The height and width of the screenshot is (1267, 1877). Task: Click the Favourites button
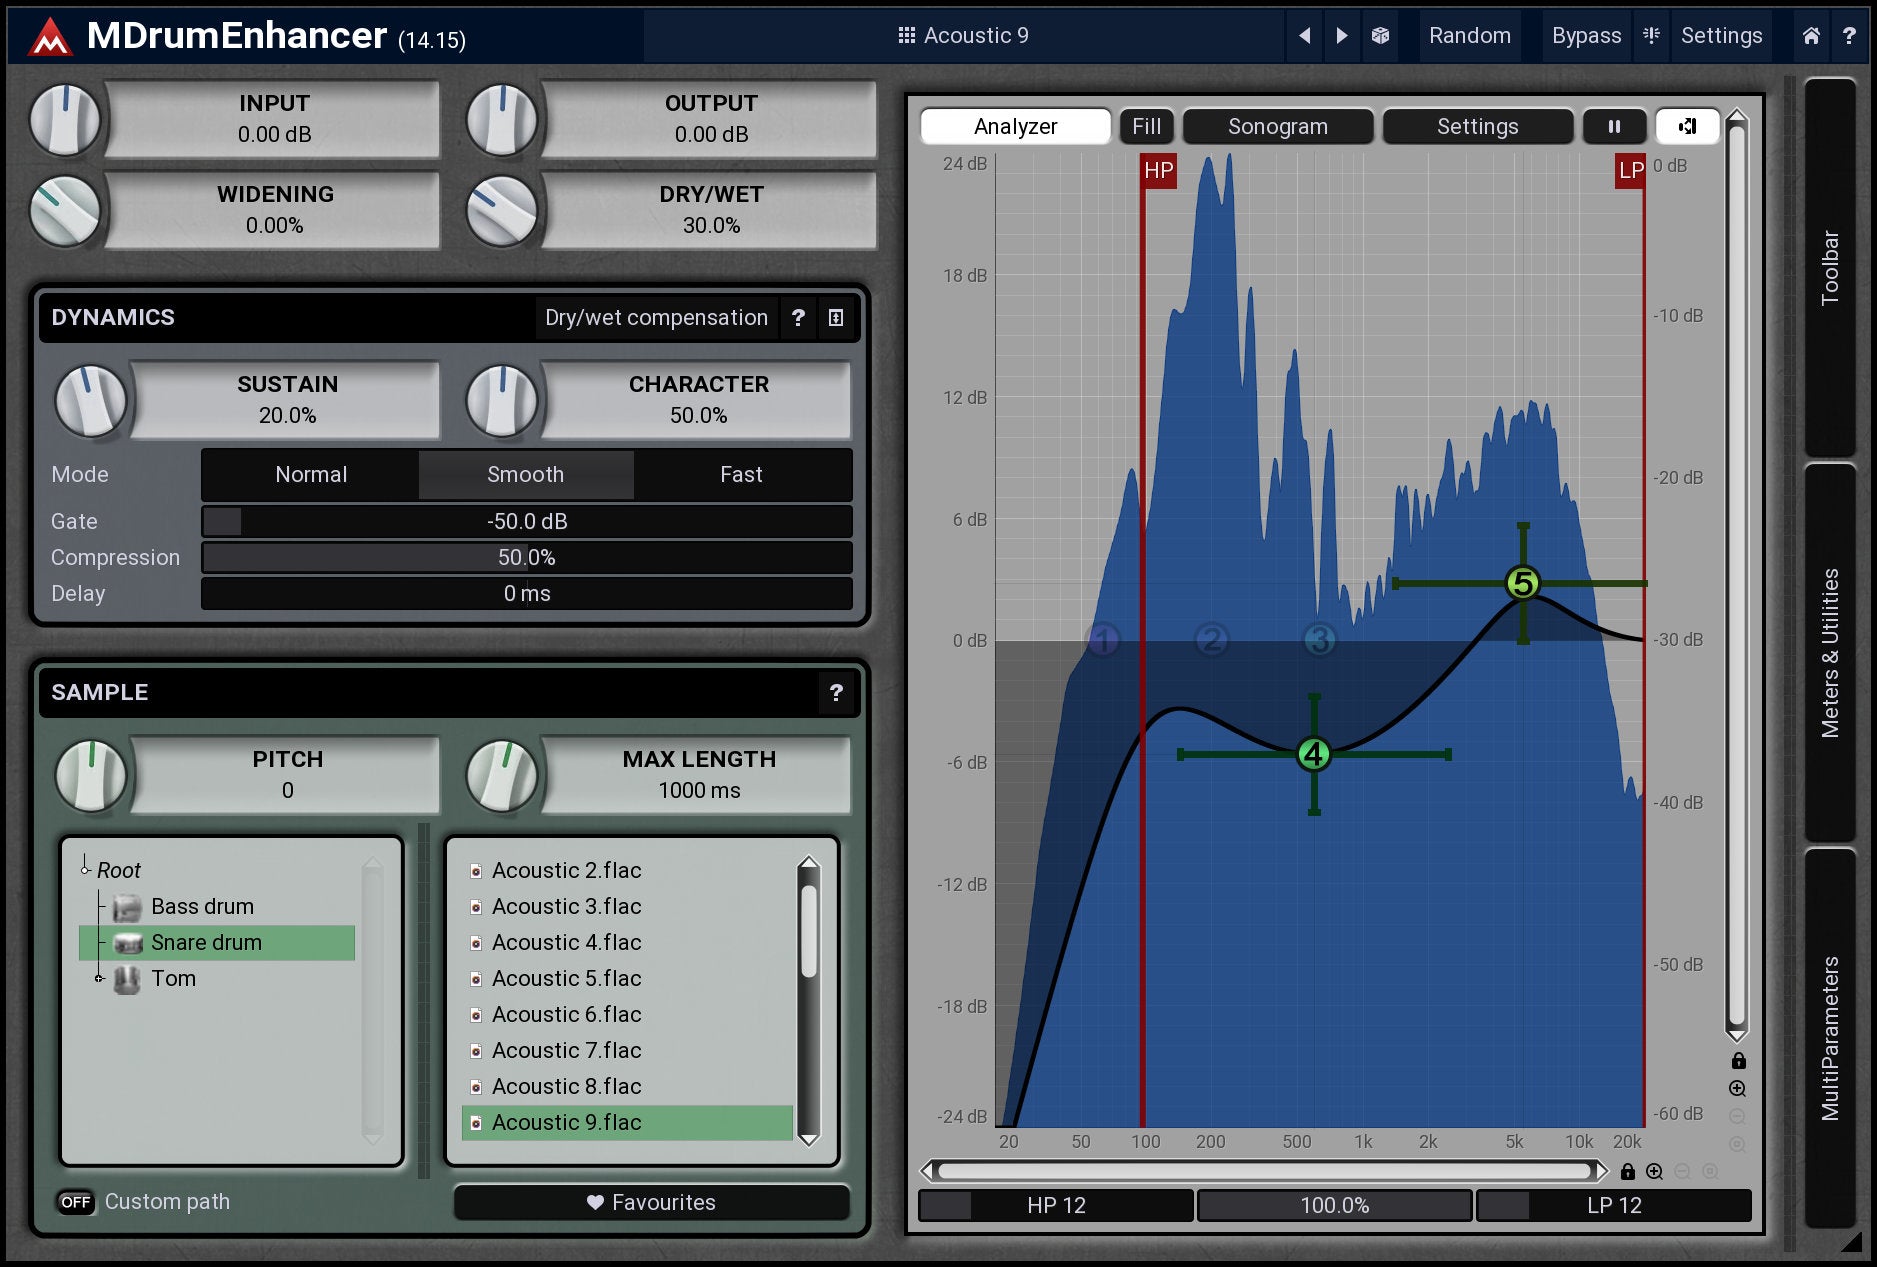(651, 1203)
